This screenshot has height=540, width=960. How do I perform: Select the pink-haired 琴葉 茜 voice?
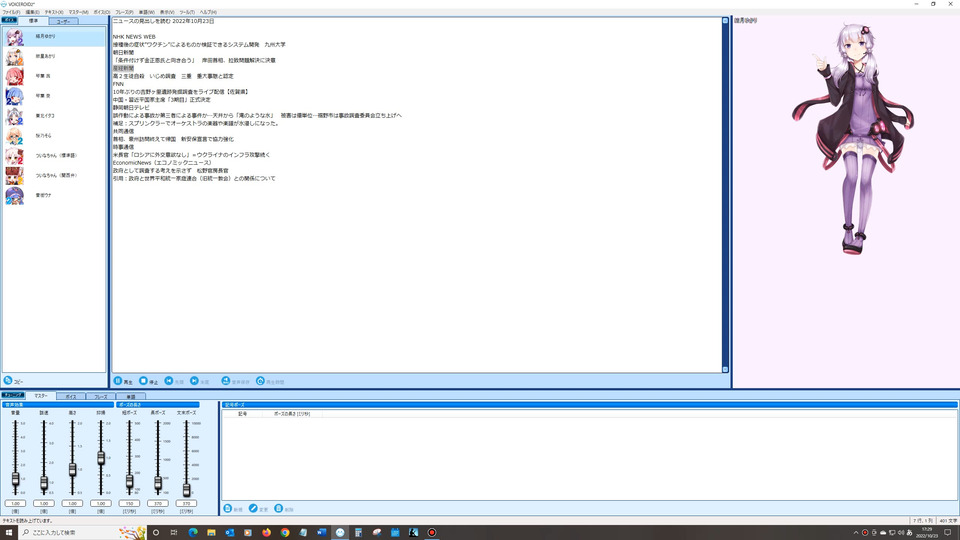54,76
